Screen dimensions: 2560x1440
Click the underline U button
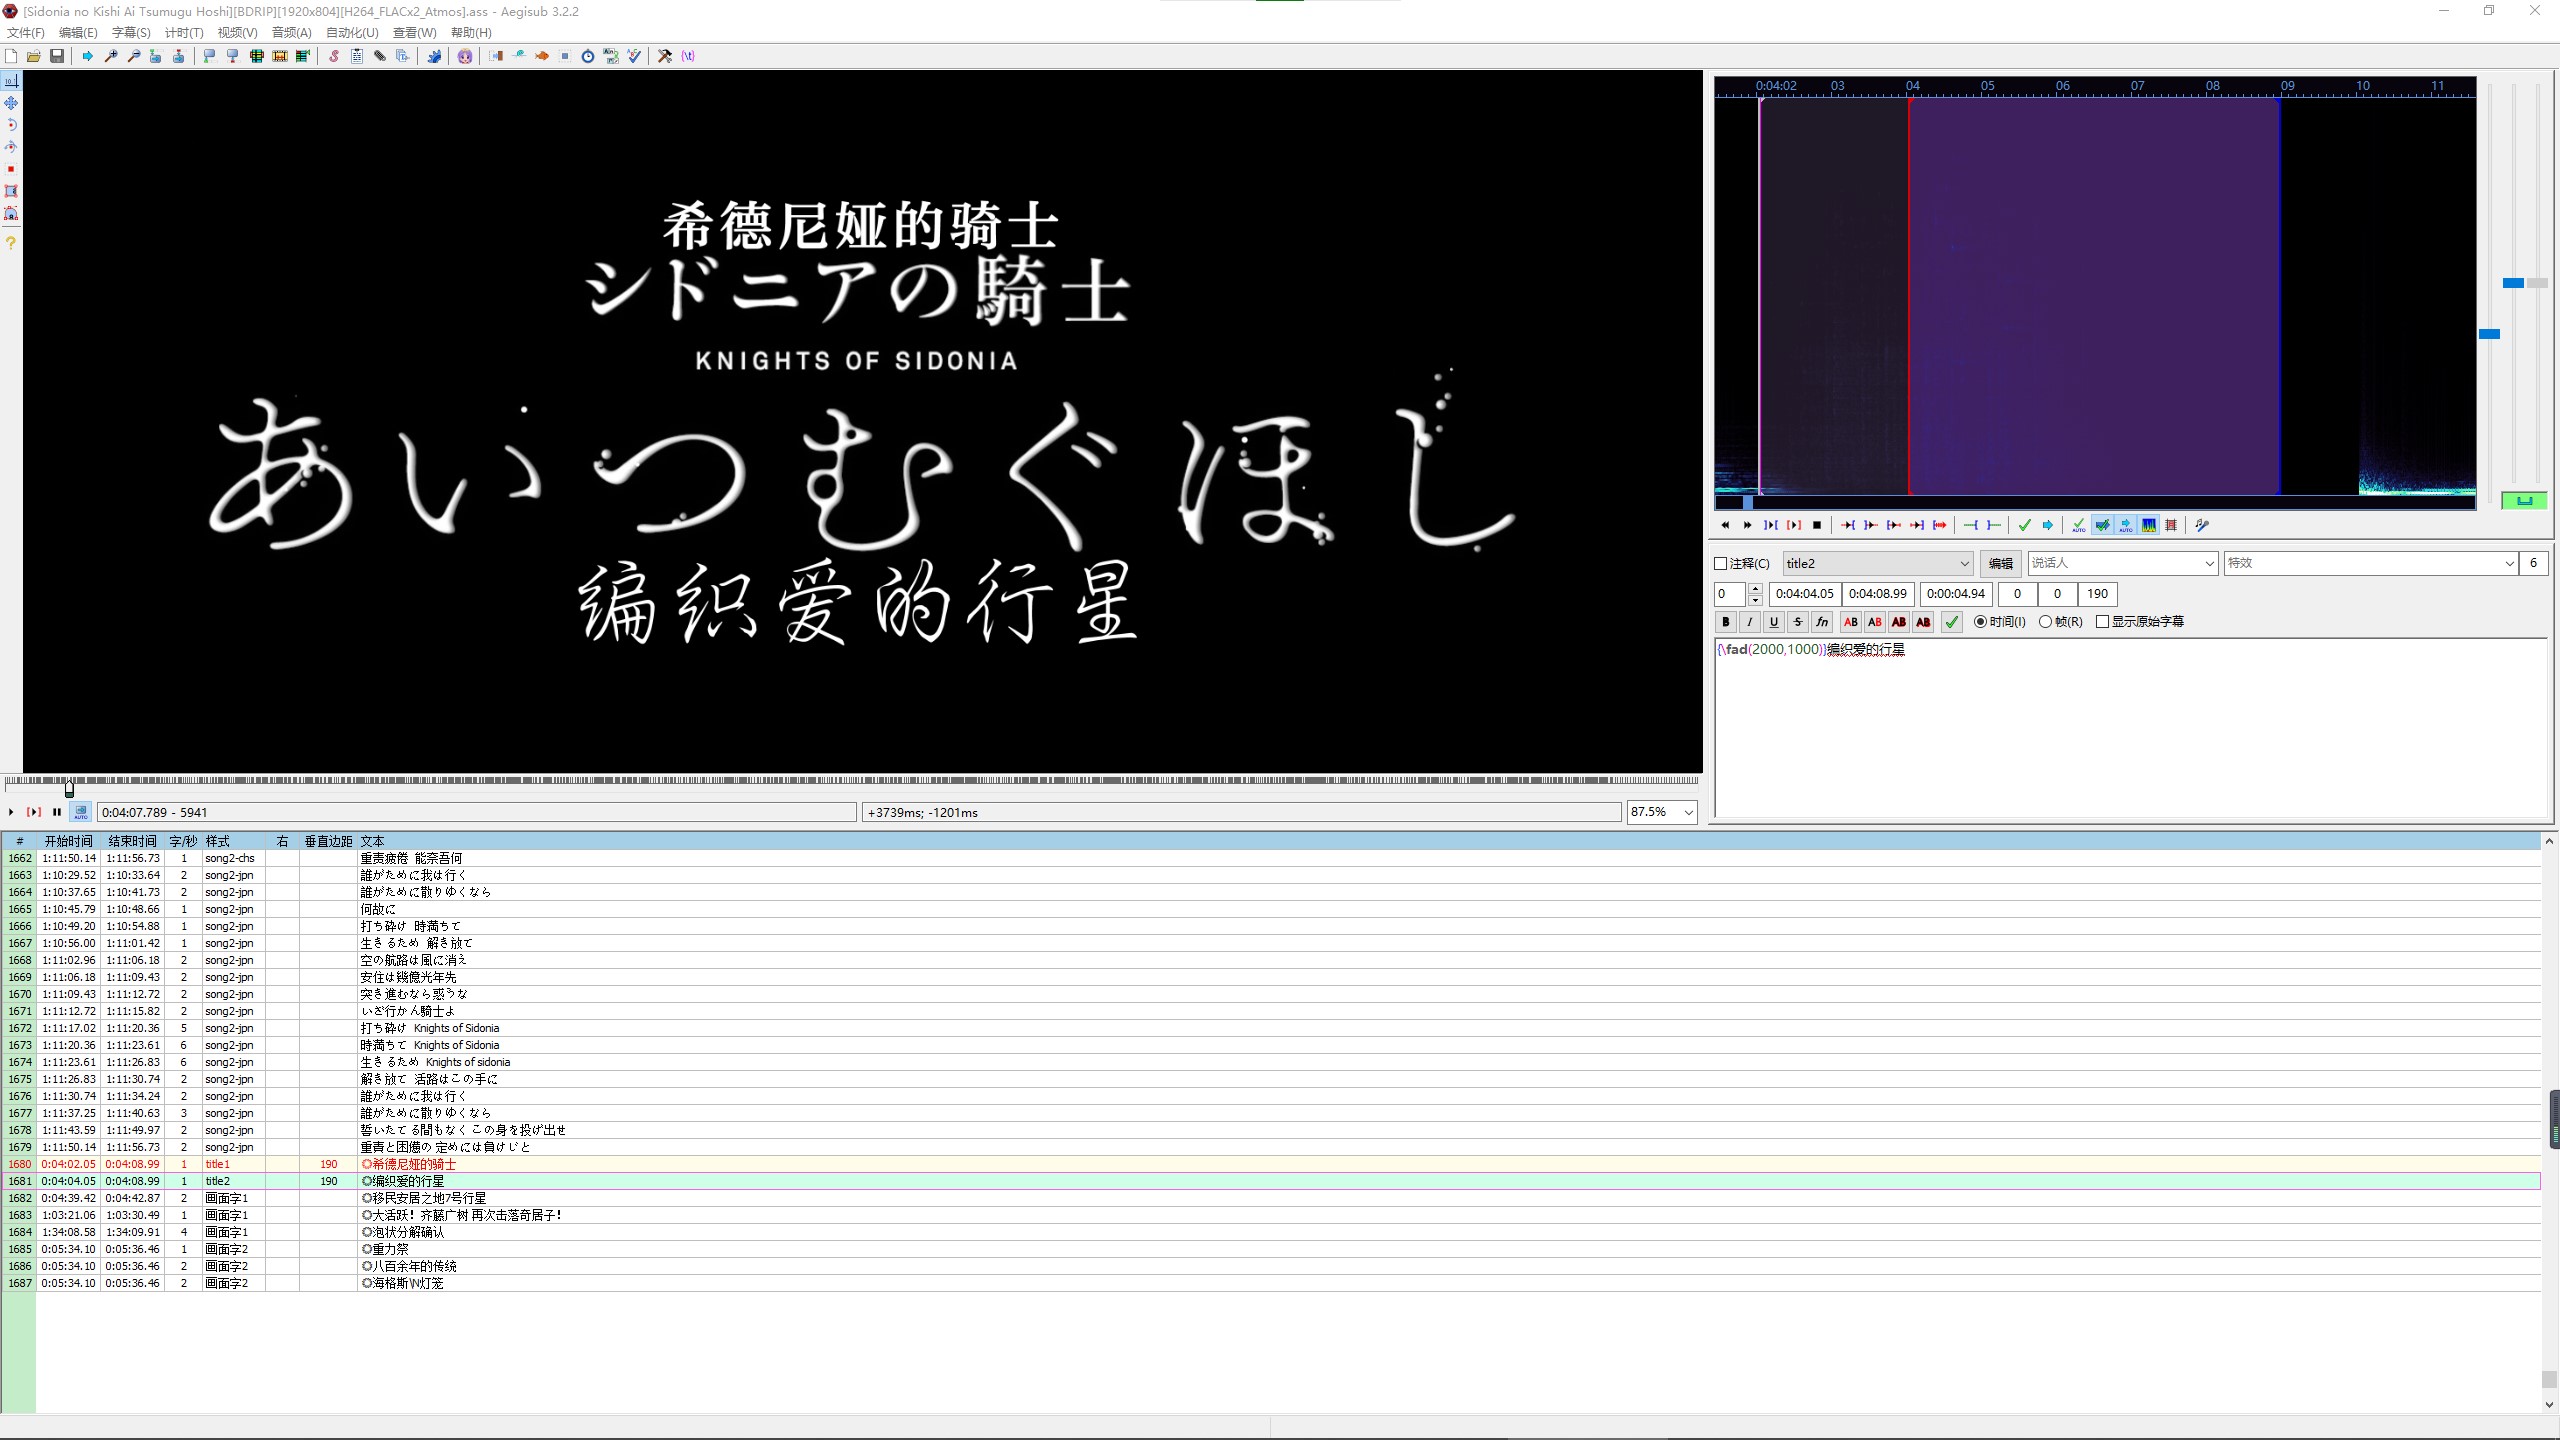1774,622
